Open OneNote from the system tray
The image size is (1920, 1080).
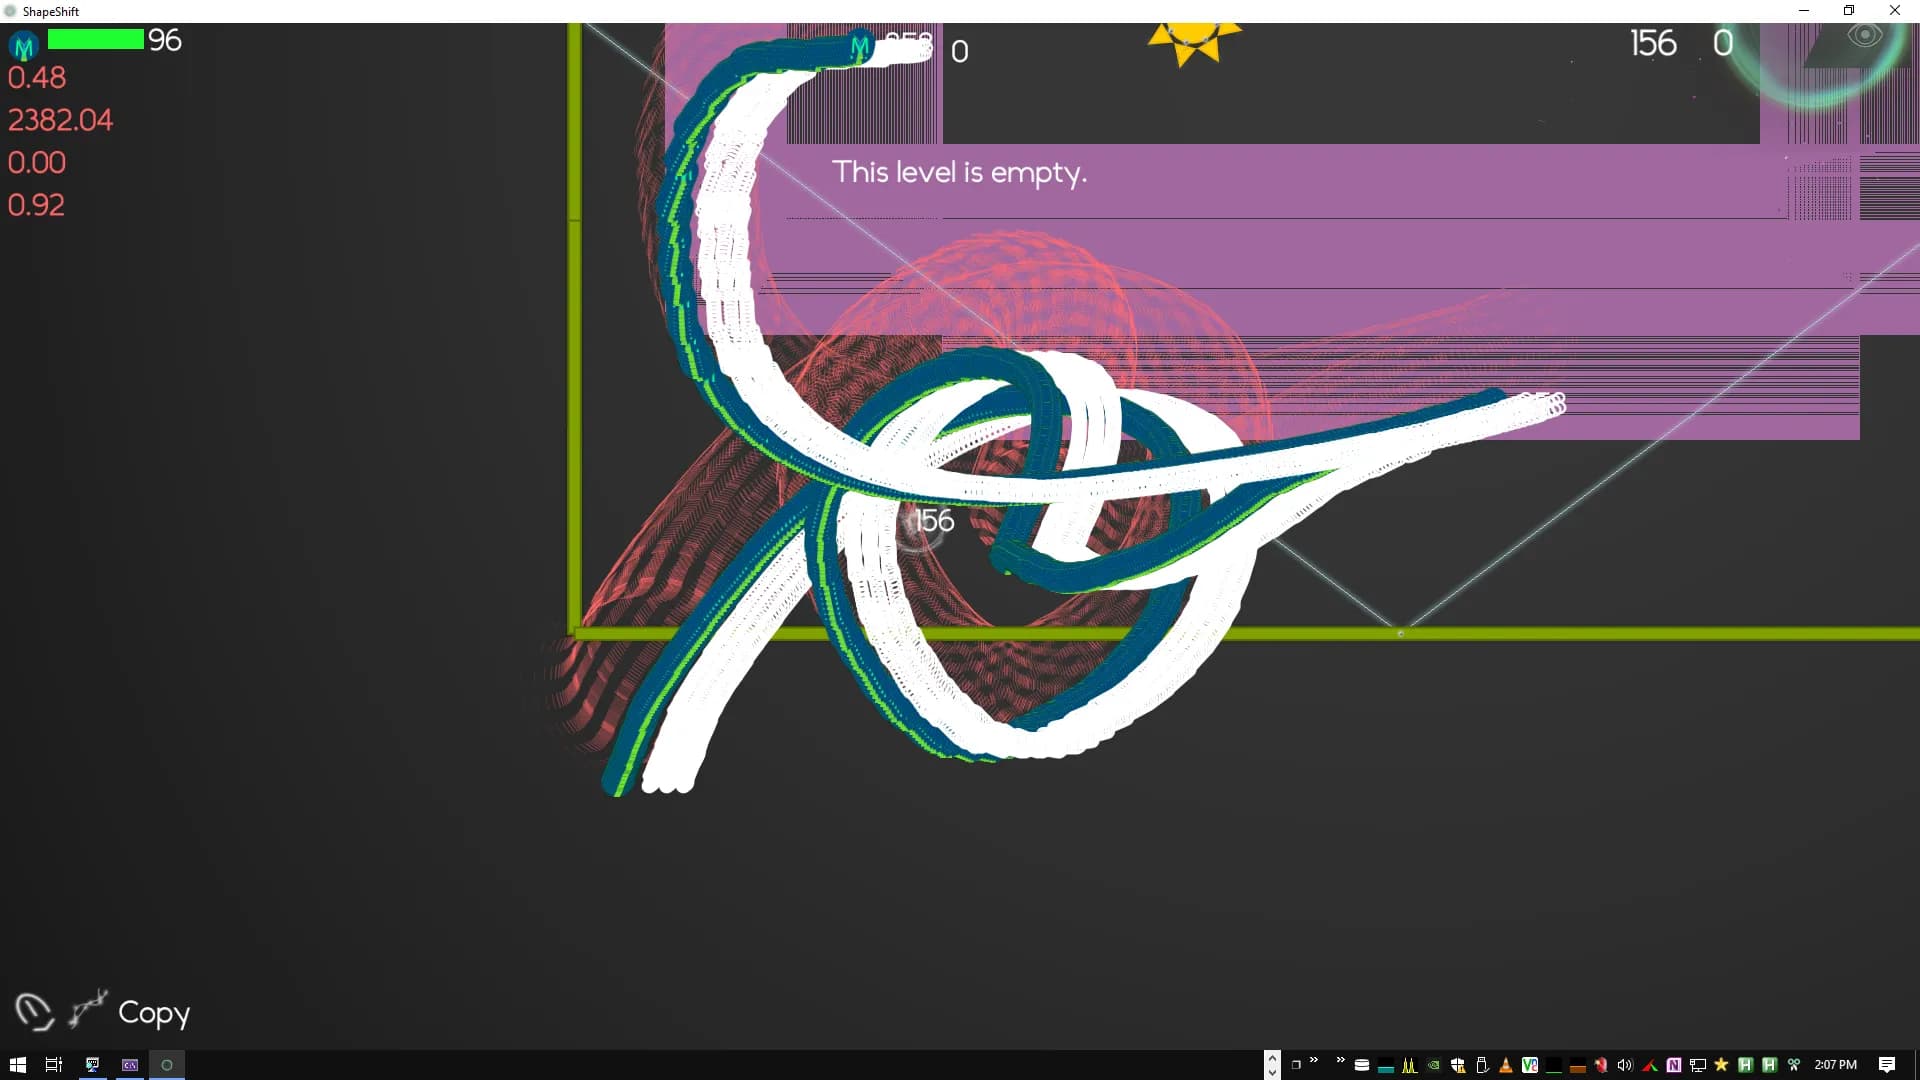[x=1673, y=1065]
